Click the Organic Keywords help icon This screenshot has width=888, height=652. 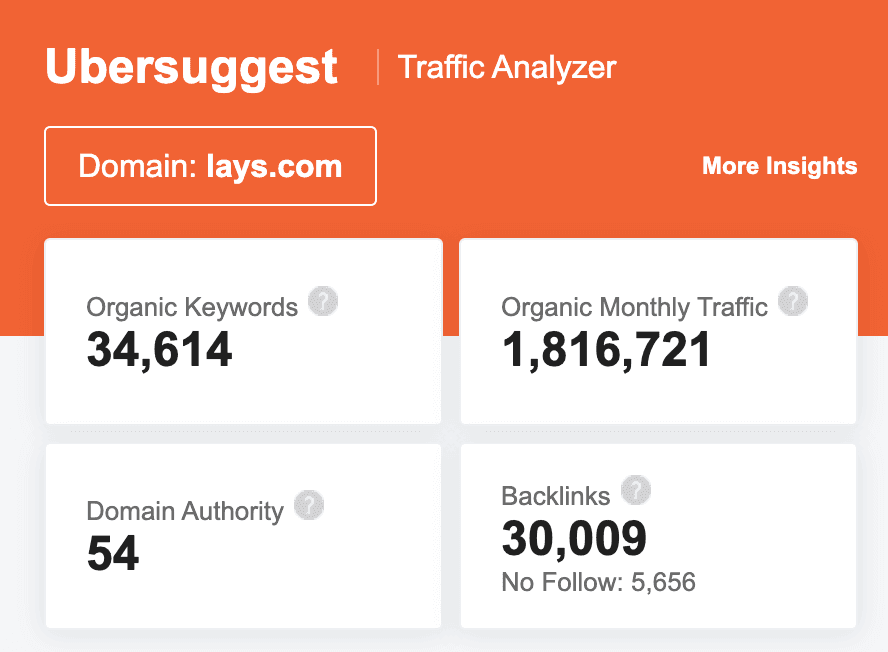tap(323, 301)
